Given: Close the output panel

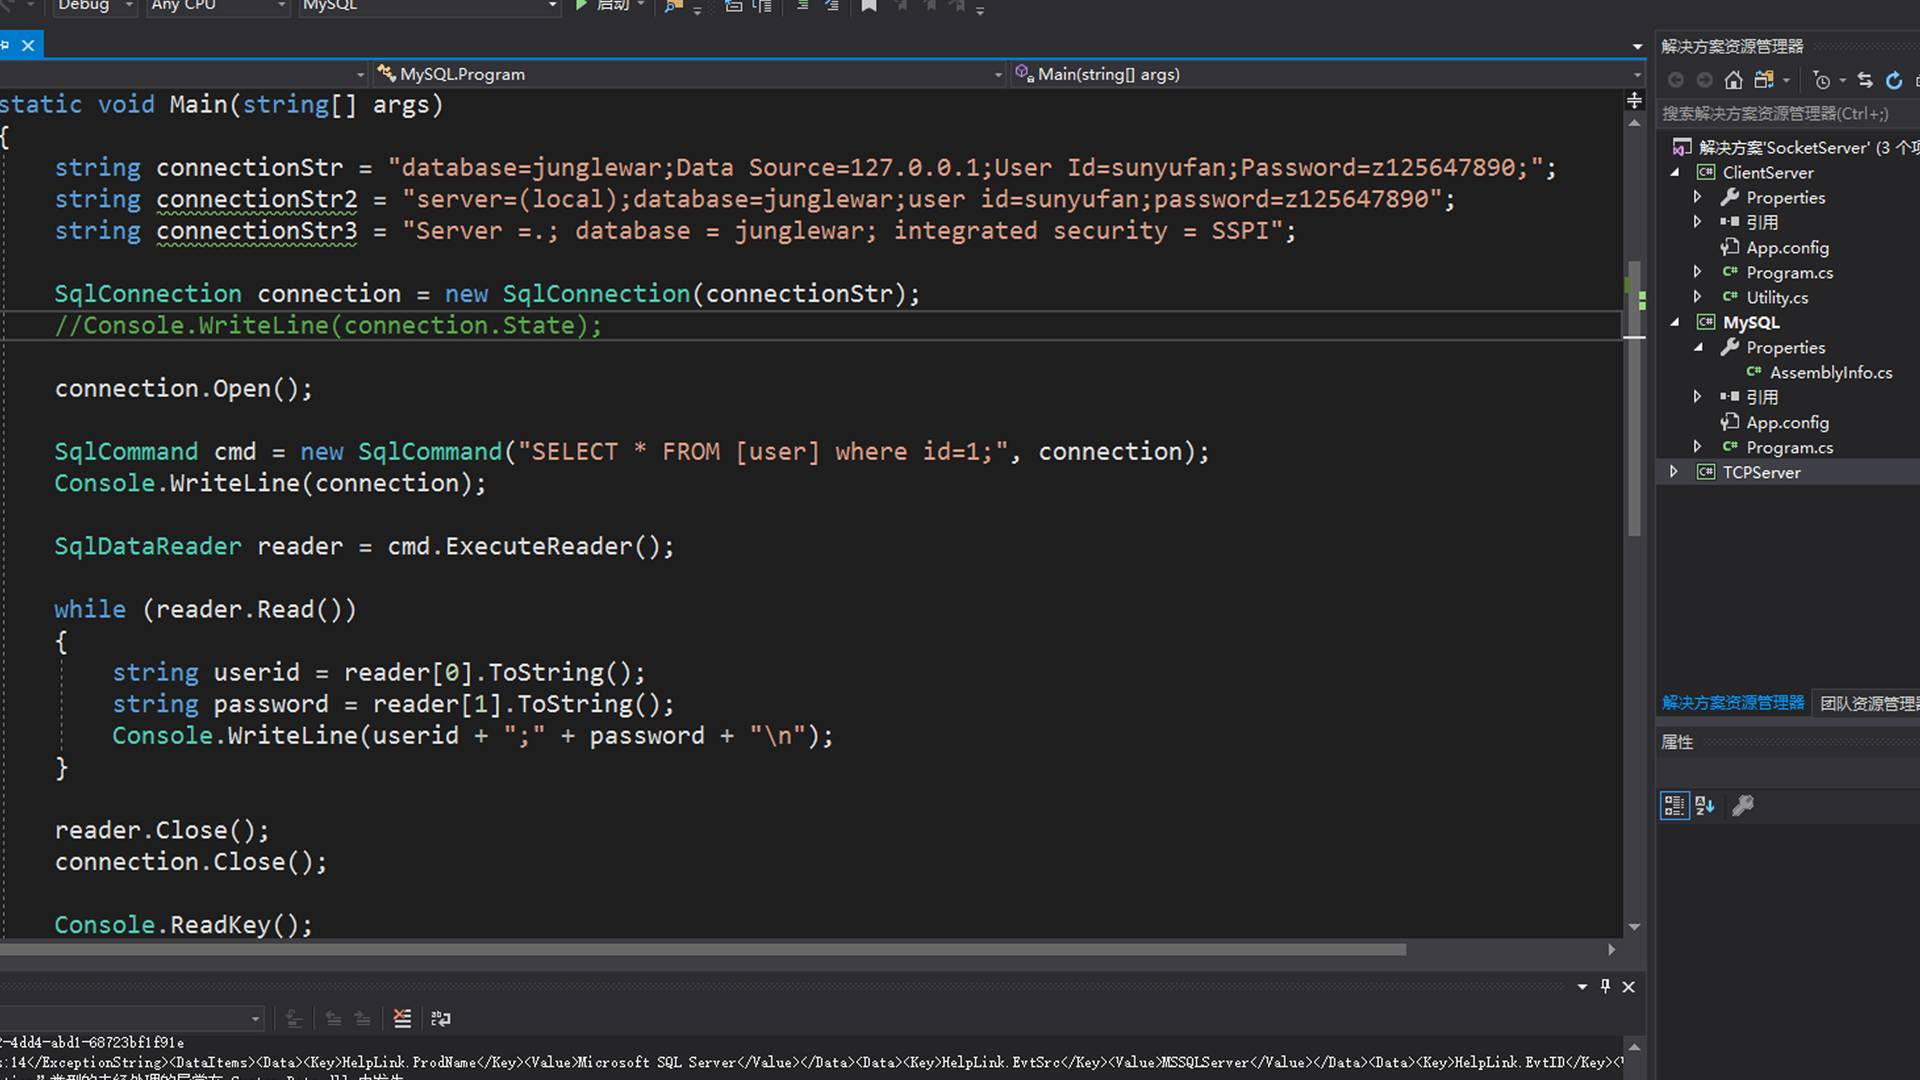Looking at the screenshot, I should coord(1628,986).
